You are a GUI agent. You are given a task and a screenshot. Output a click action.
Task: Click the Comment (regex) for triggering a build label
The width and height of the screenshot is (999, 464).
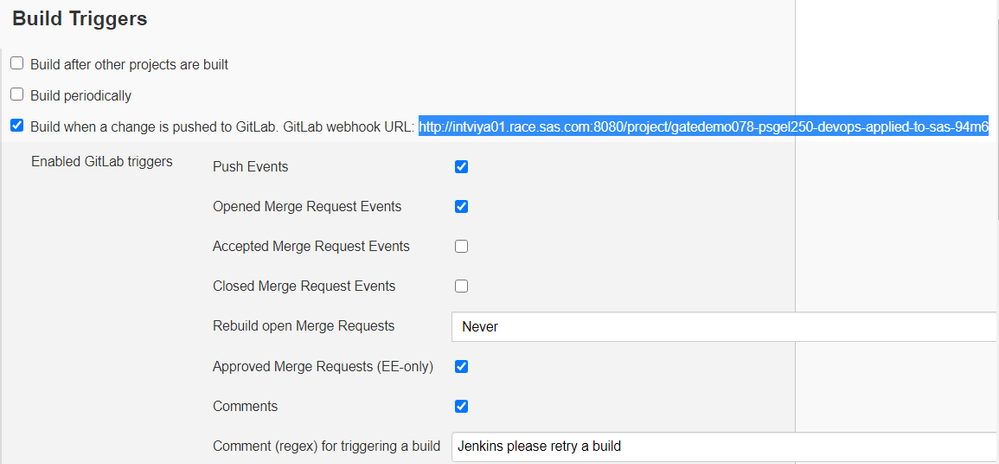point(326,446)
